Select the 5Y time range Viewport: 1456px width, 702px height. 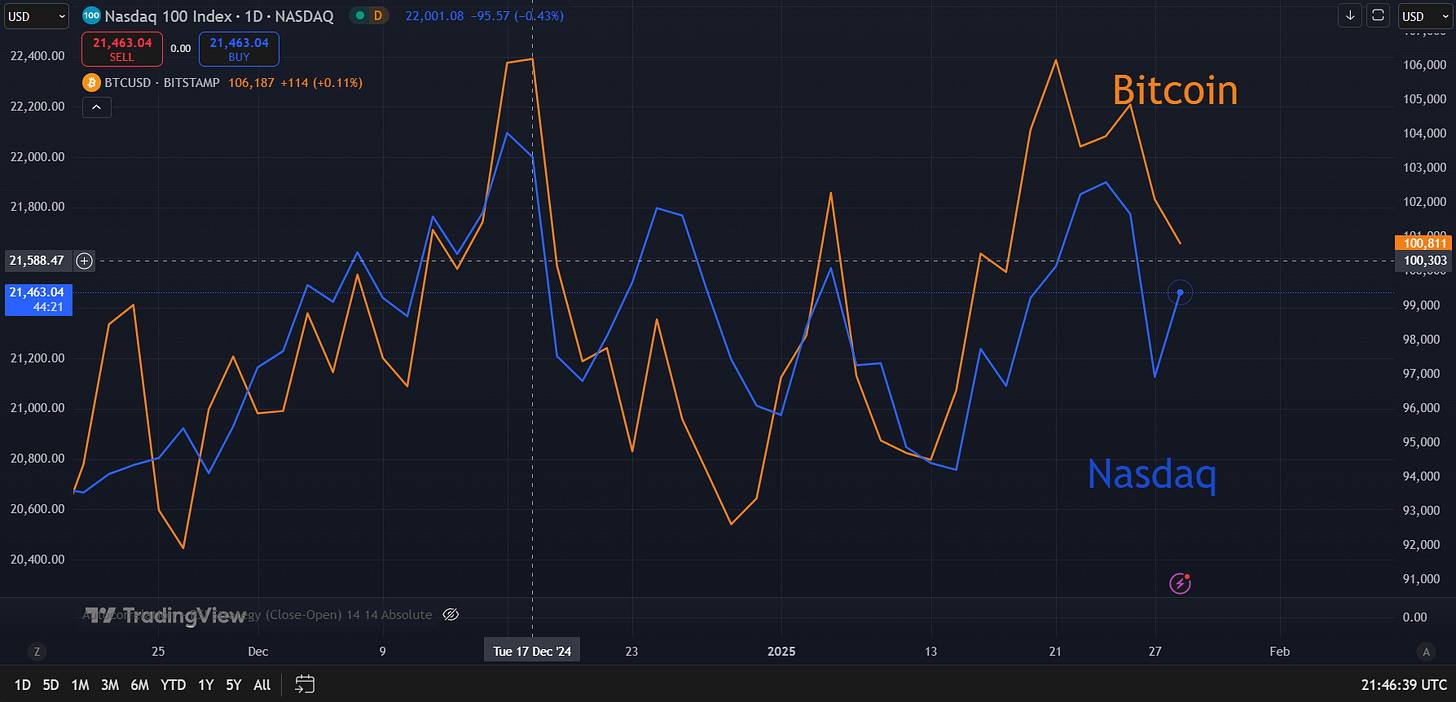[233, 685]
